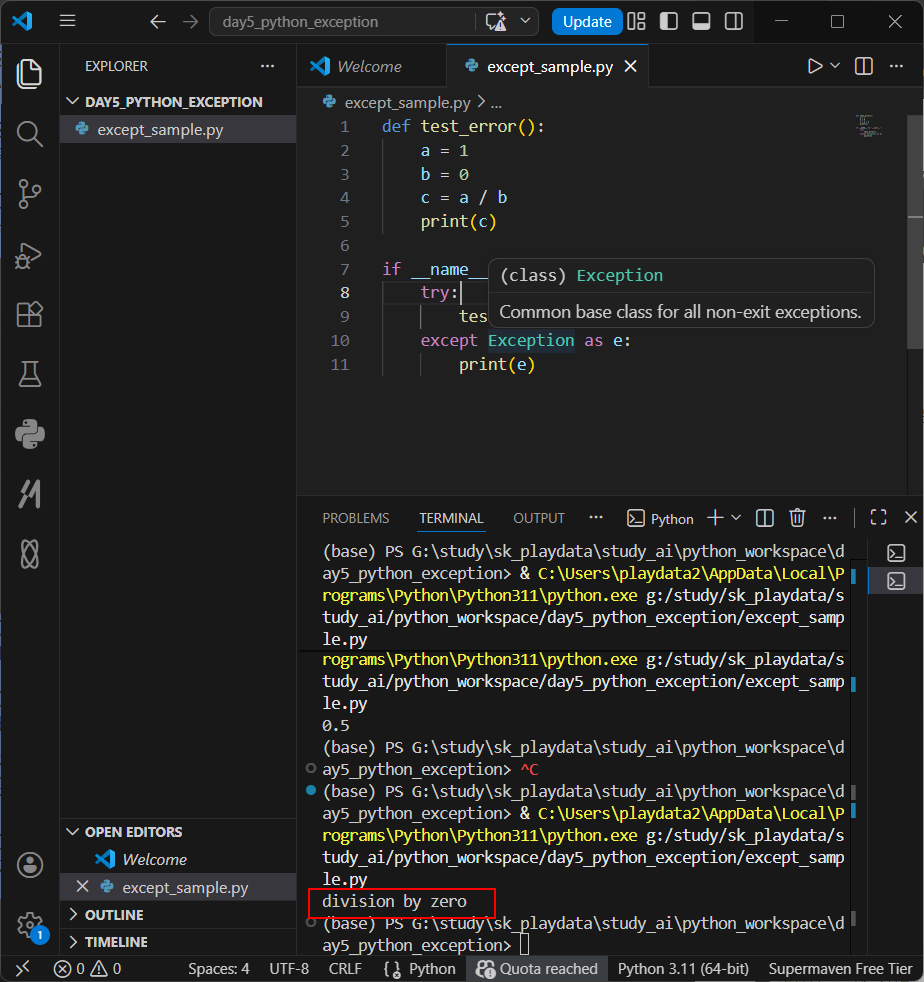The width and height of the screenshot is (924, 982).
Task: Run the Python file with play button
Action: click(x=814, y=66)
